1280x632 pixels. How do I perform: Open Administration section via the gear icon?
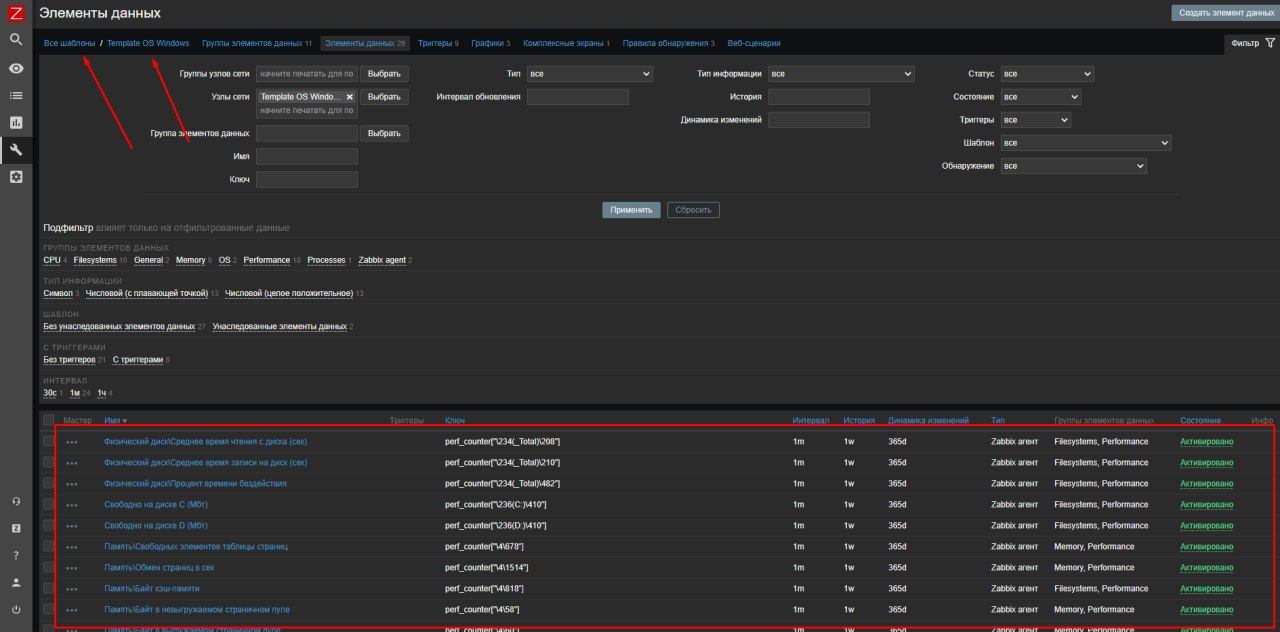click(x=16, y=176)
